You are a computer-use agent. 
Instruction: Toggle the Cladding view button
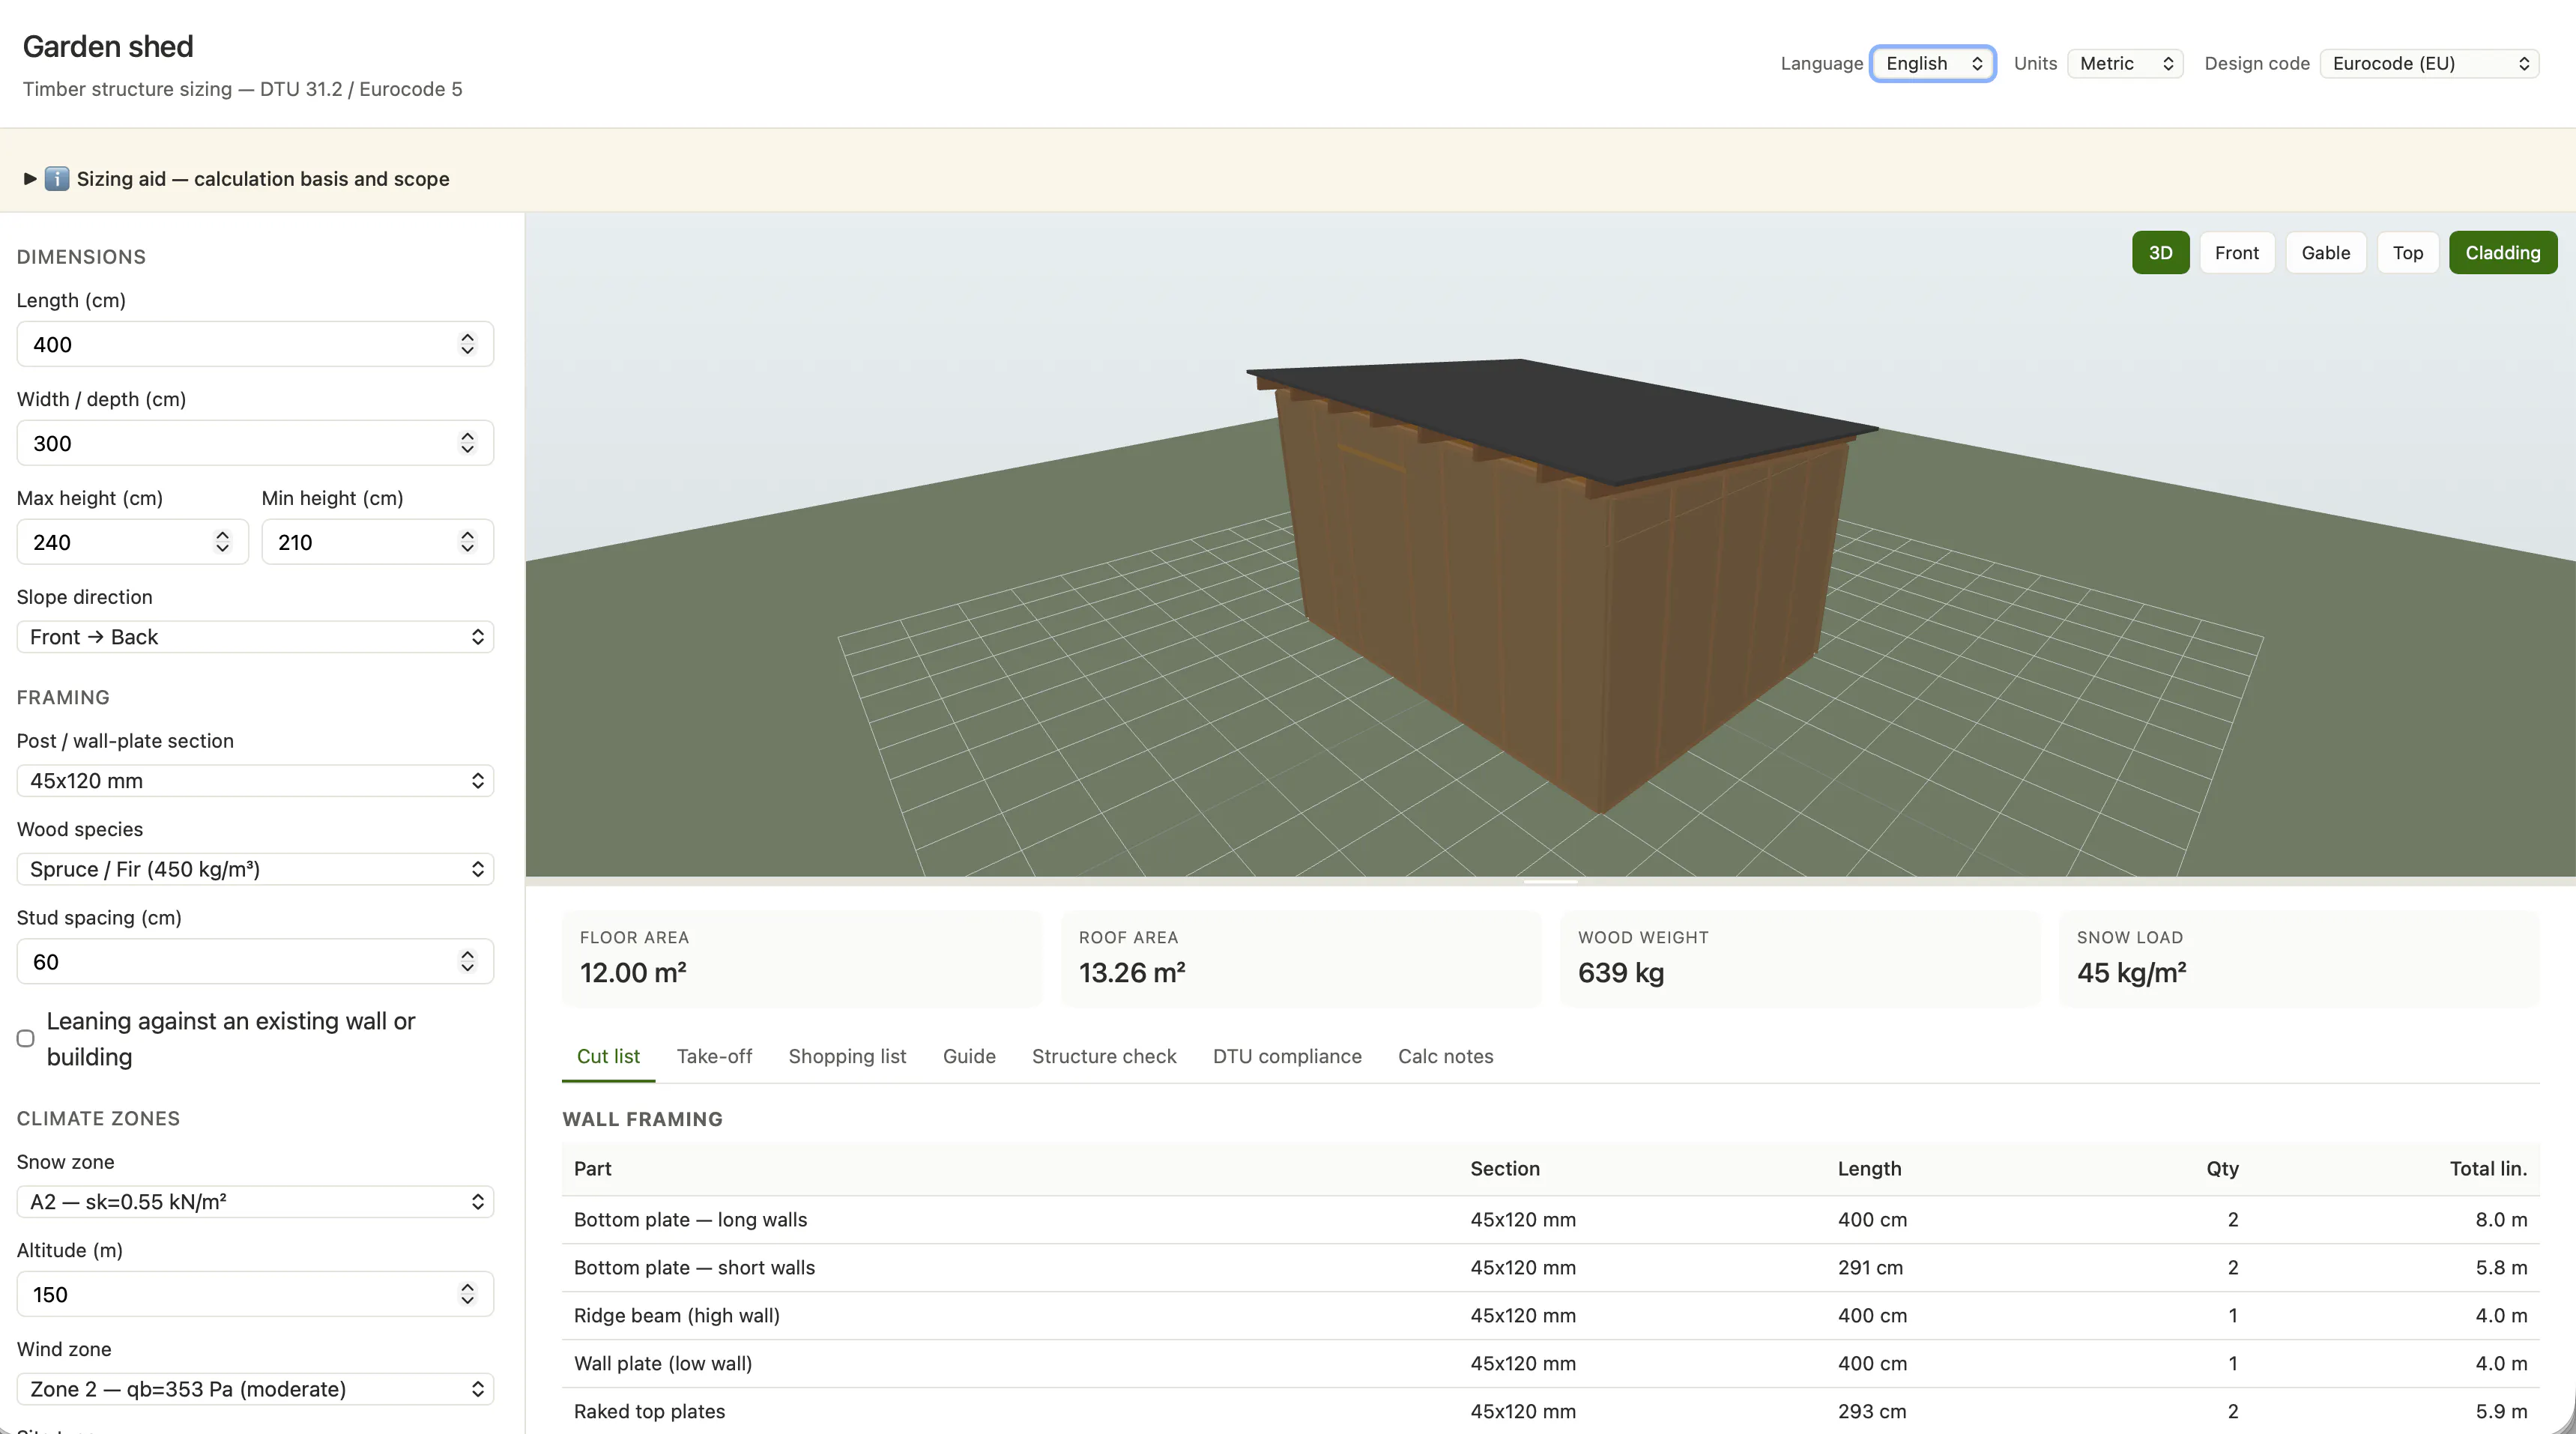click(x=2502, y=253)
